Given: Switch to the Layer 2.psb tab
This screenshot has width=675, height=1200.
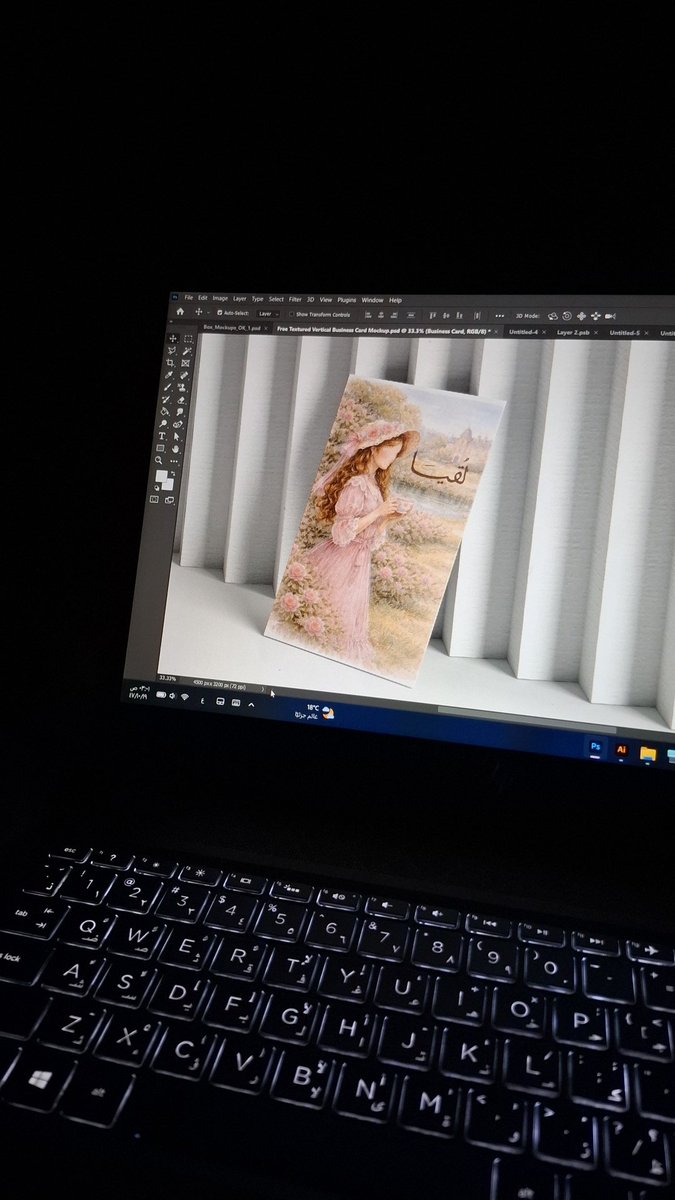Looking at the screenshot, I should click(x=573, y=333).
